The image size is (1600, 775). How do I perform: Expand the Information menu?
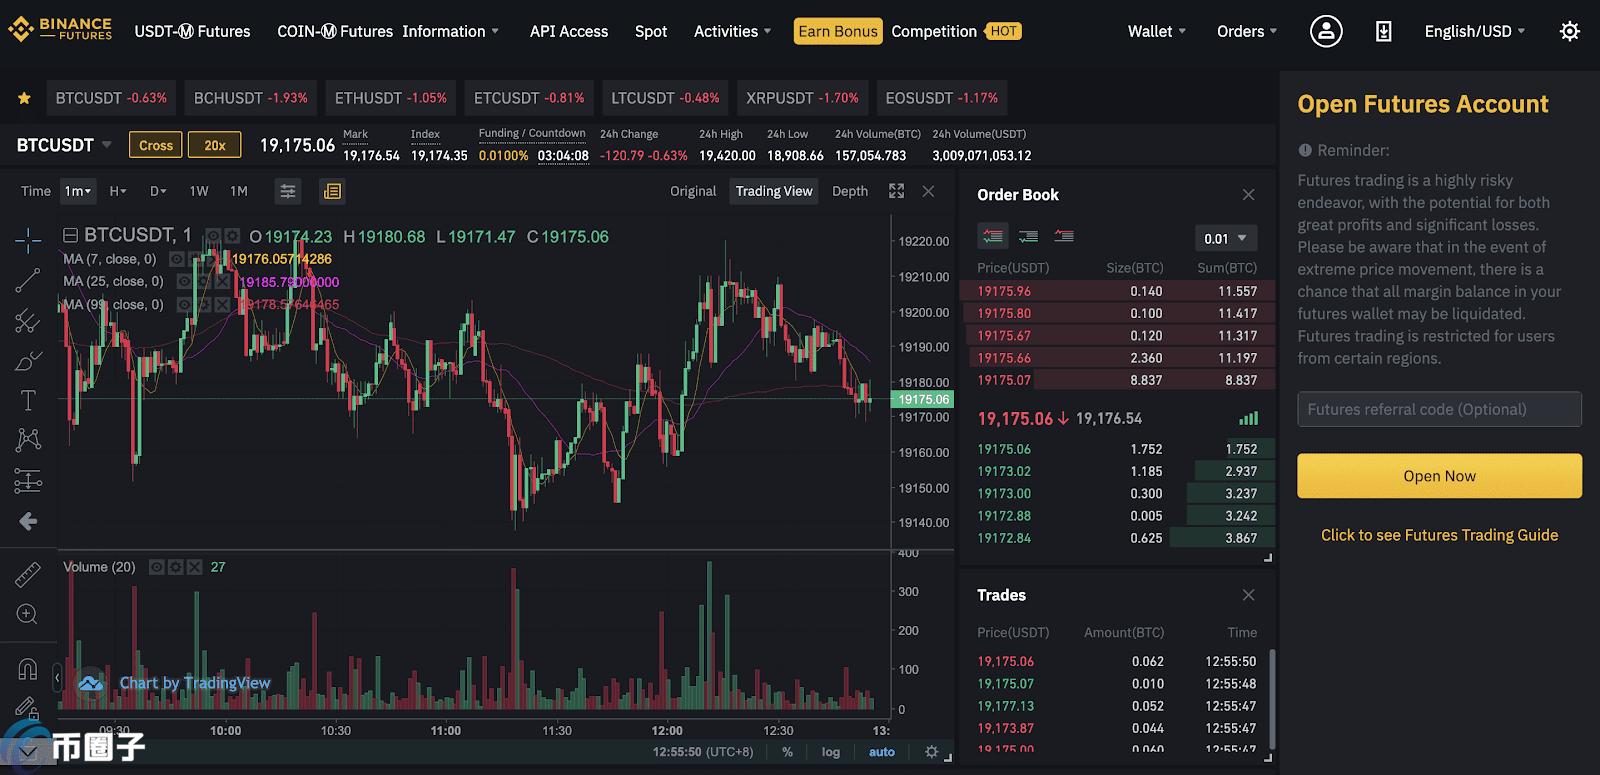[x=450, y=31]
